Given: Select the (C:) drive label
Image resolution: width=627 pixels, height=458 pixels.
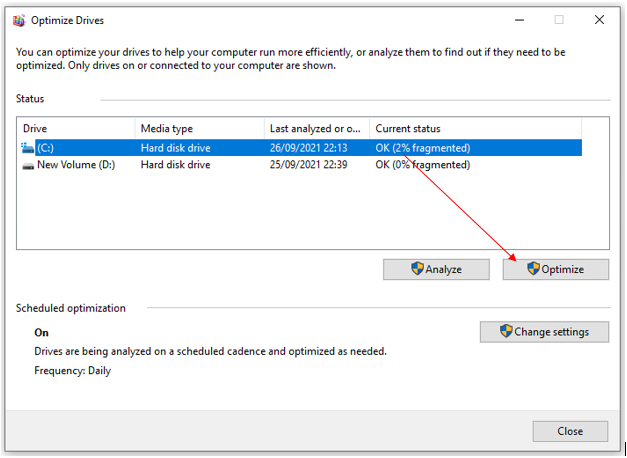Looking at the screenshot, I should tap(45, 148).
